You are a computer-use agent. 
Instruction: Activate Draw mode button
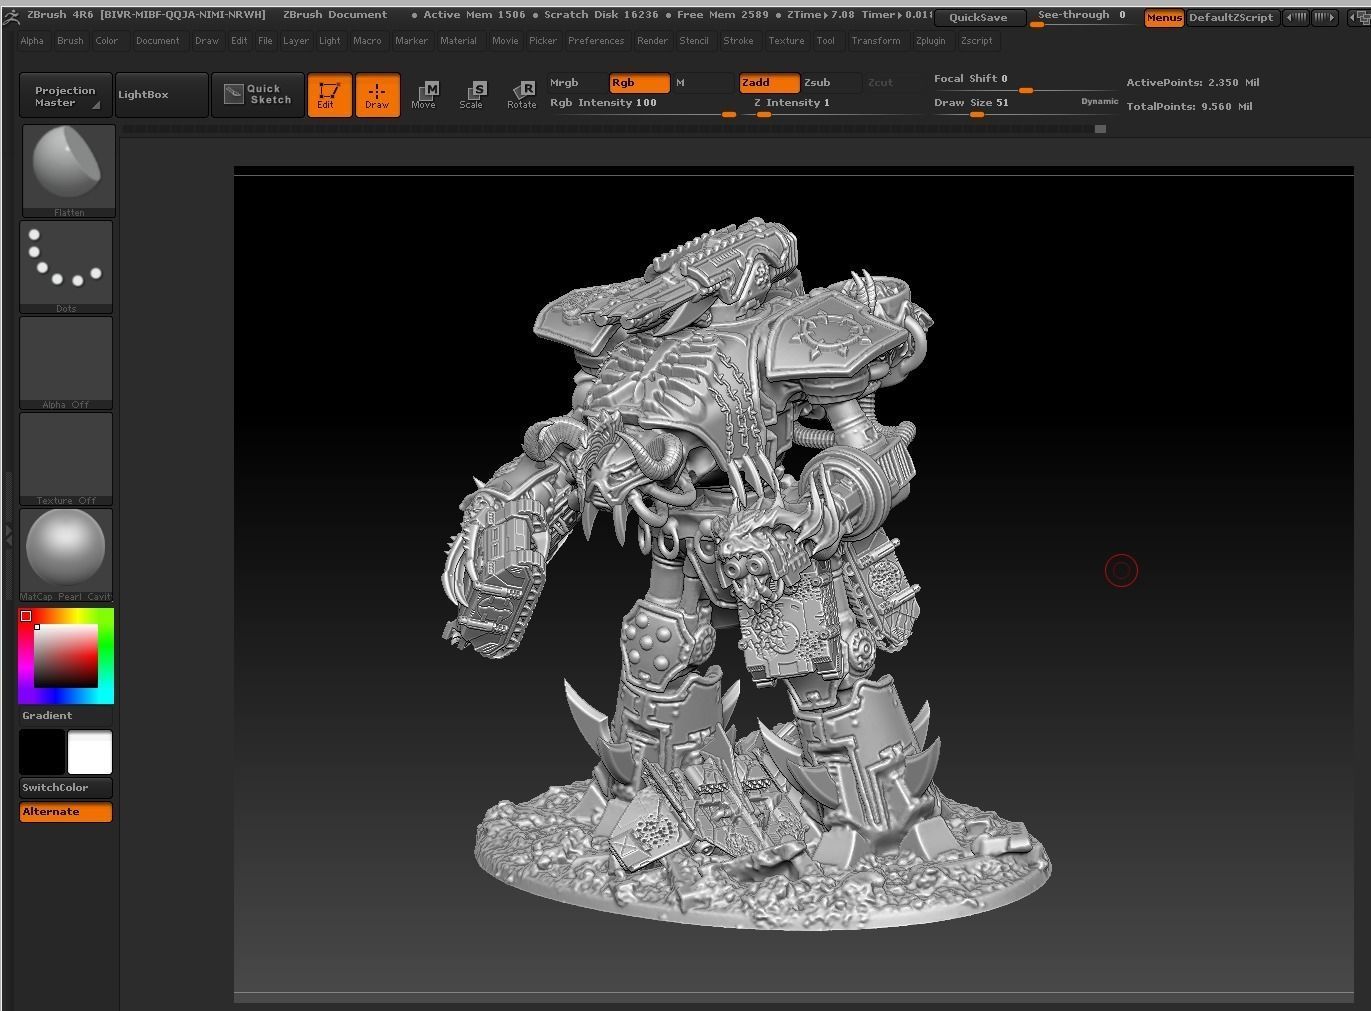[x=377, y=95]
